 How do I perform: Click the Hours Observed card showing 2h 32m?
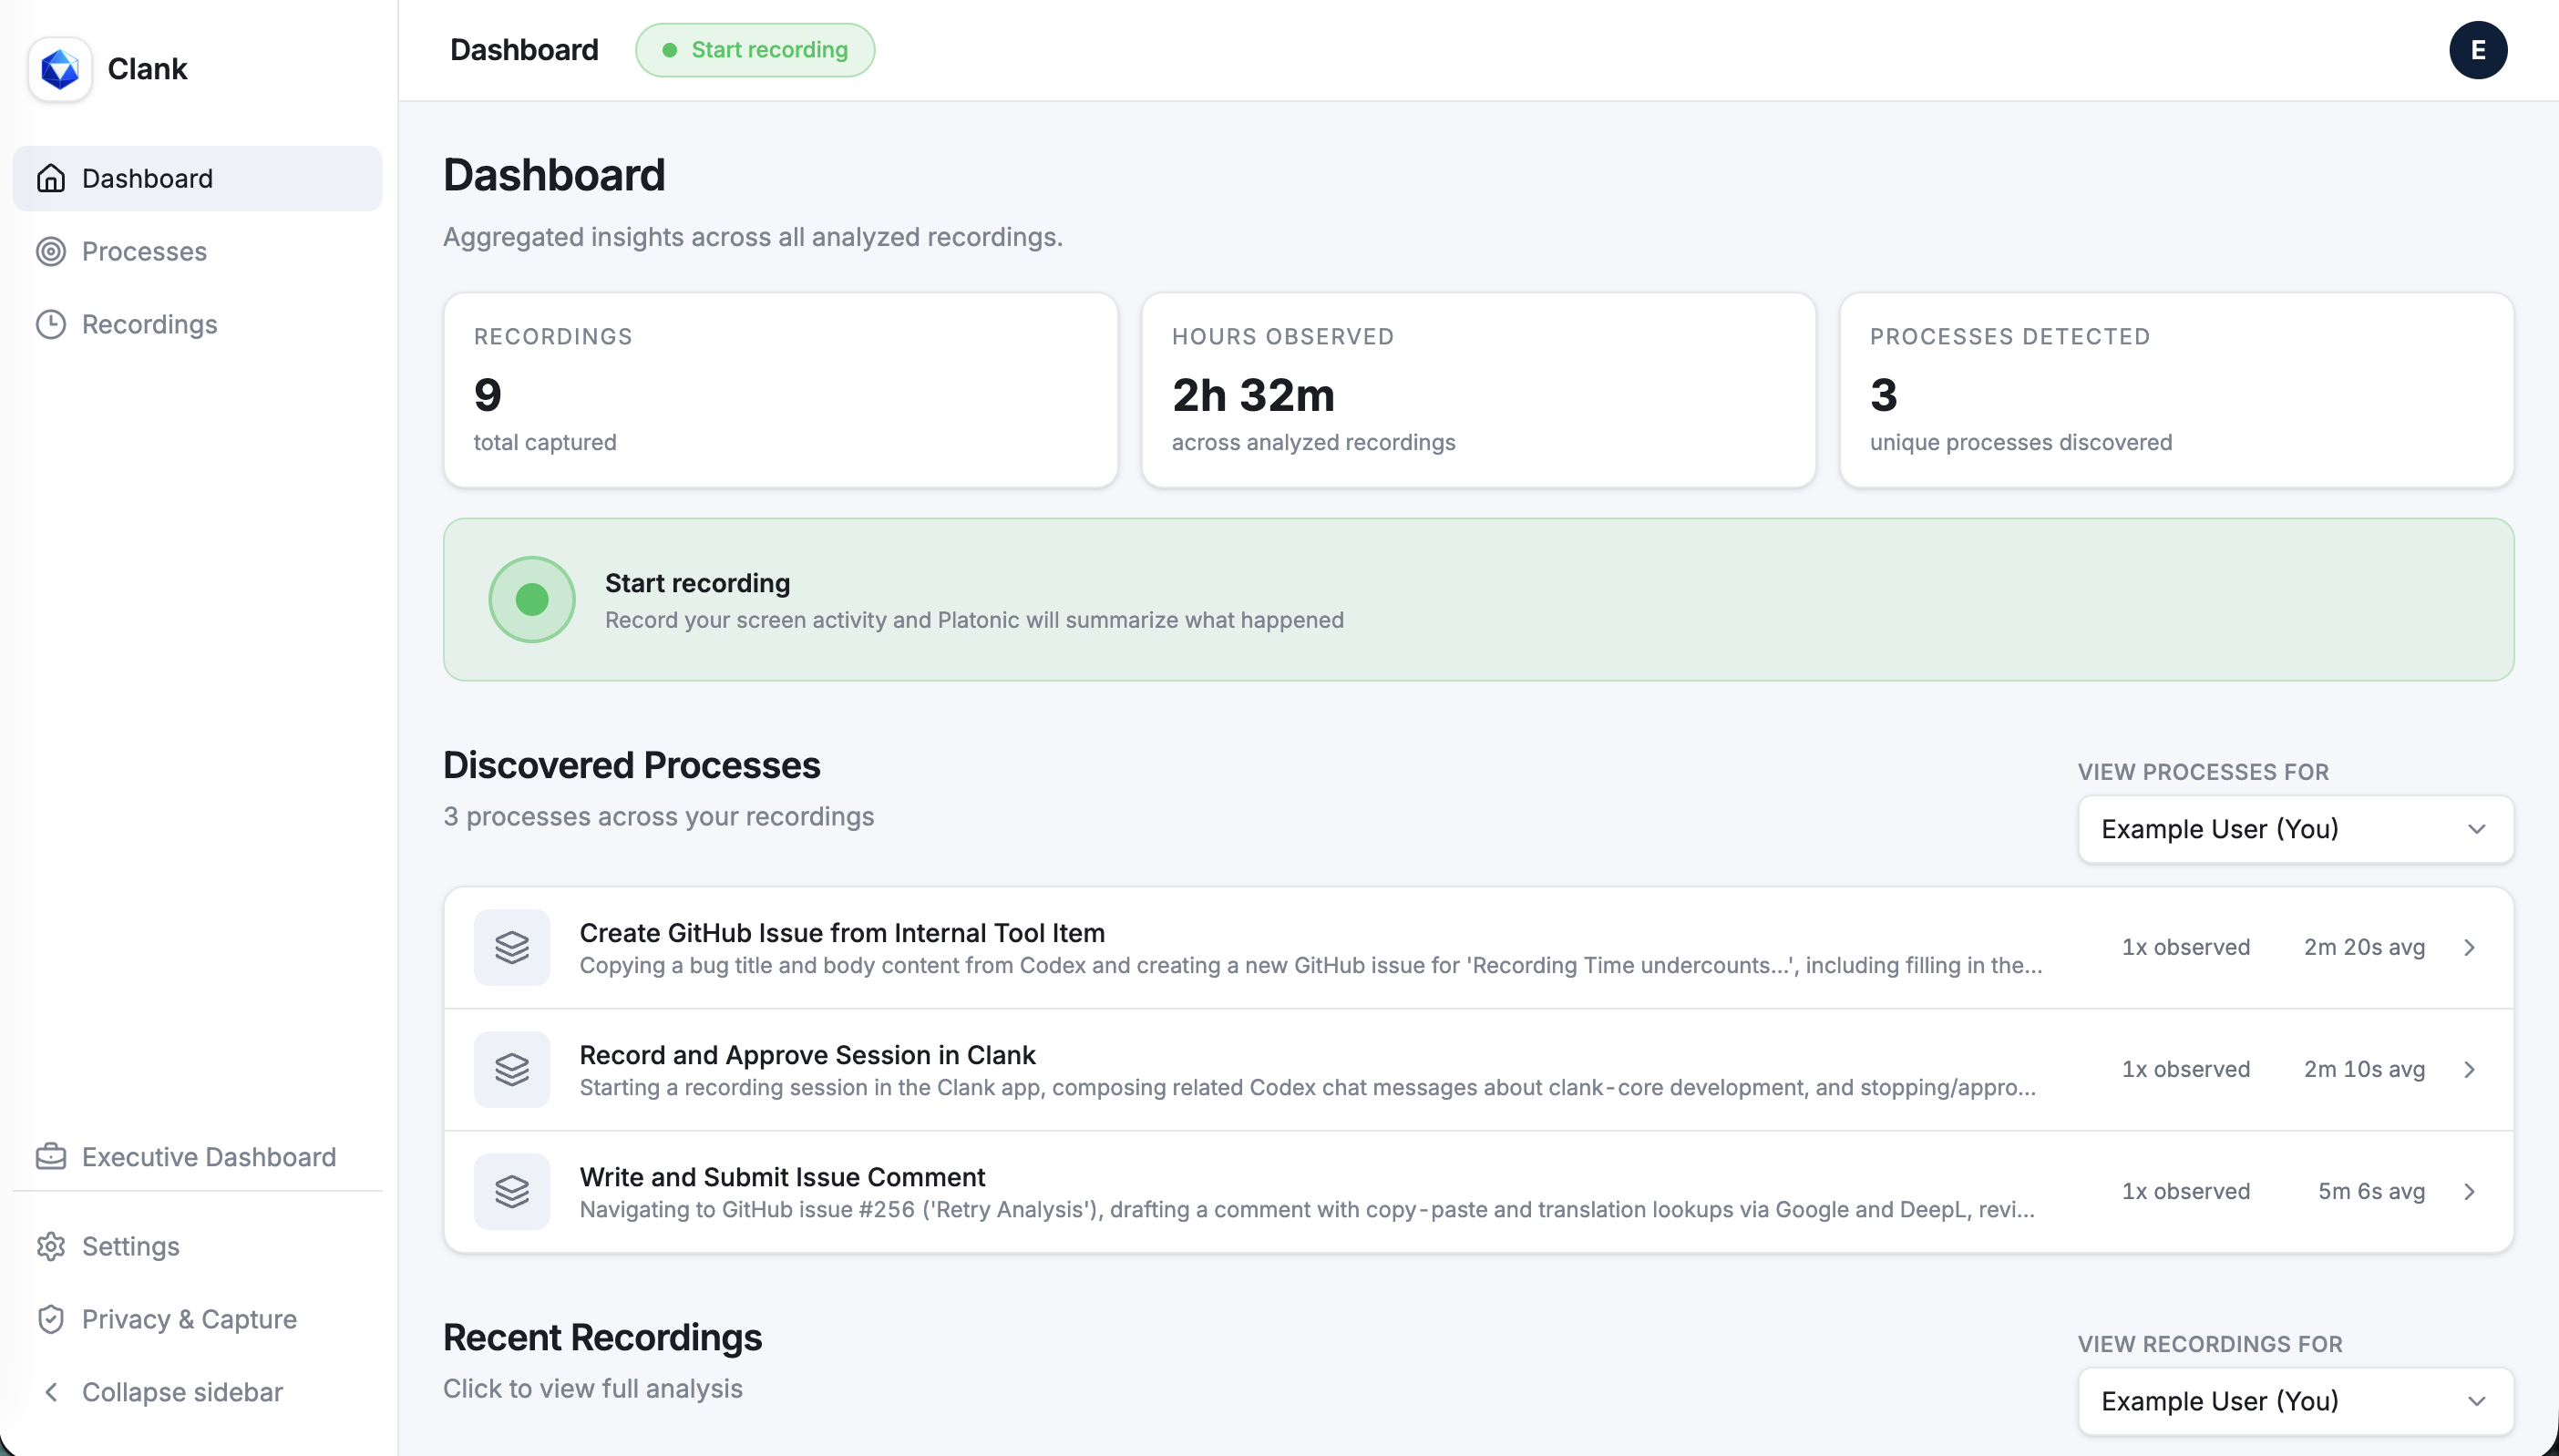pos(1478,390)
